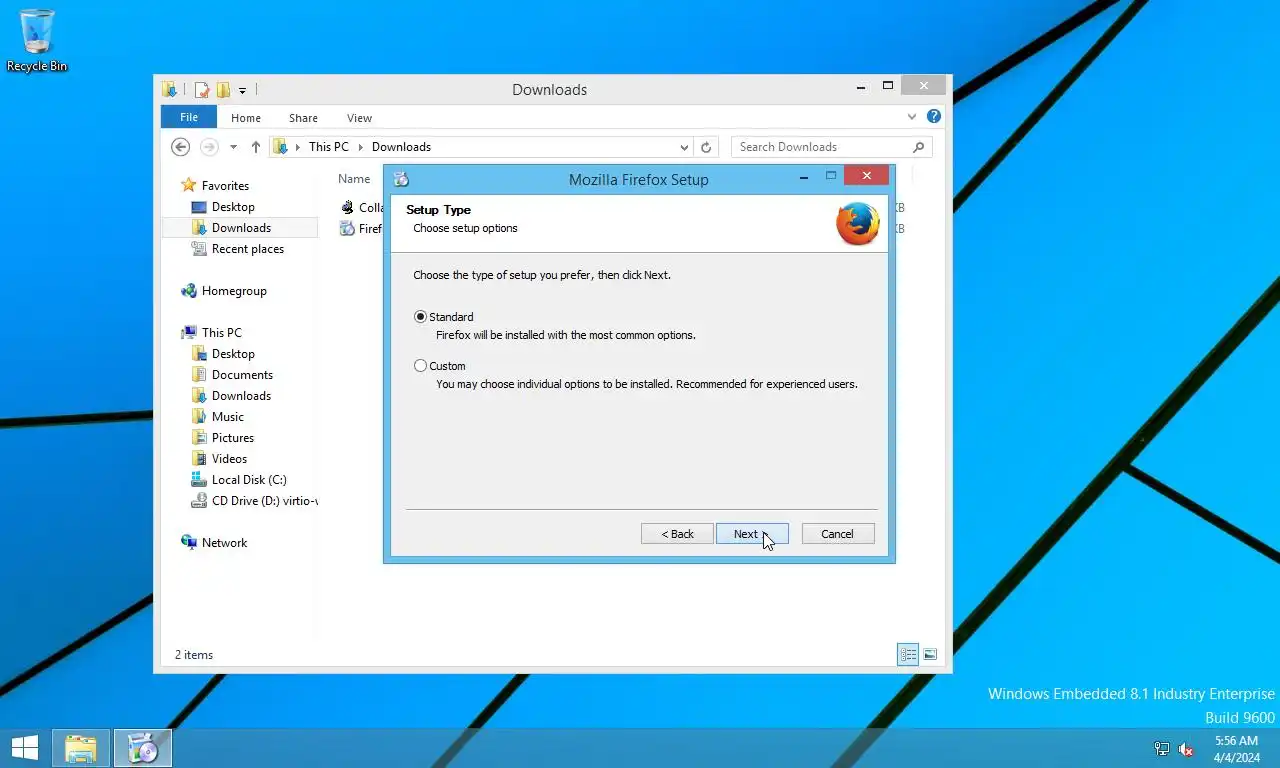Click Downloads in address breadcrumb
Screen dimensions: 1280x768
pos(401,147)
